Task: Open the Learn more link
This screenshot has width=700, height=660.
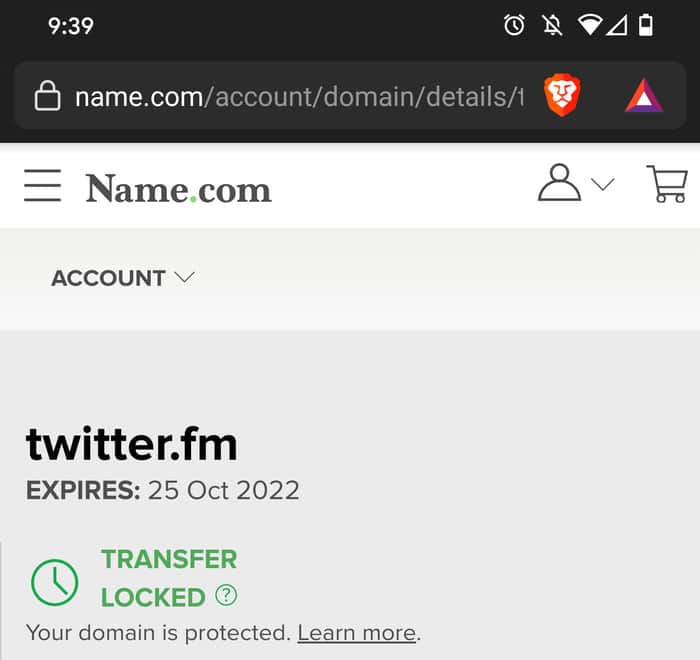Action: (x=357, y=633)
